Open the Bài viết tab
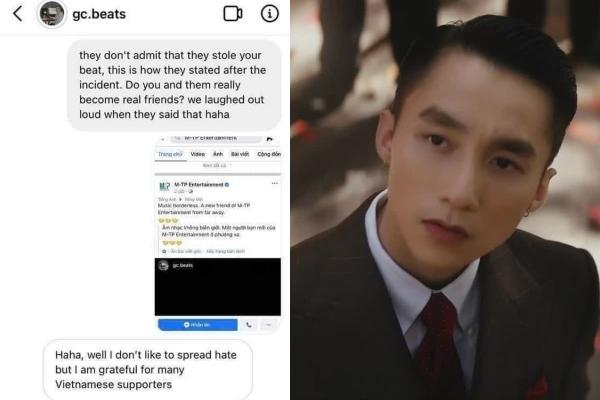Screen dimensions: 600x400 coord(240,154)
